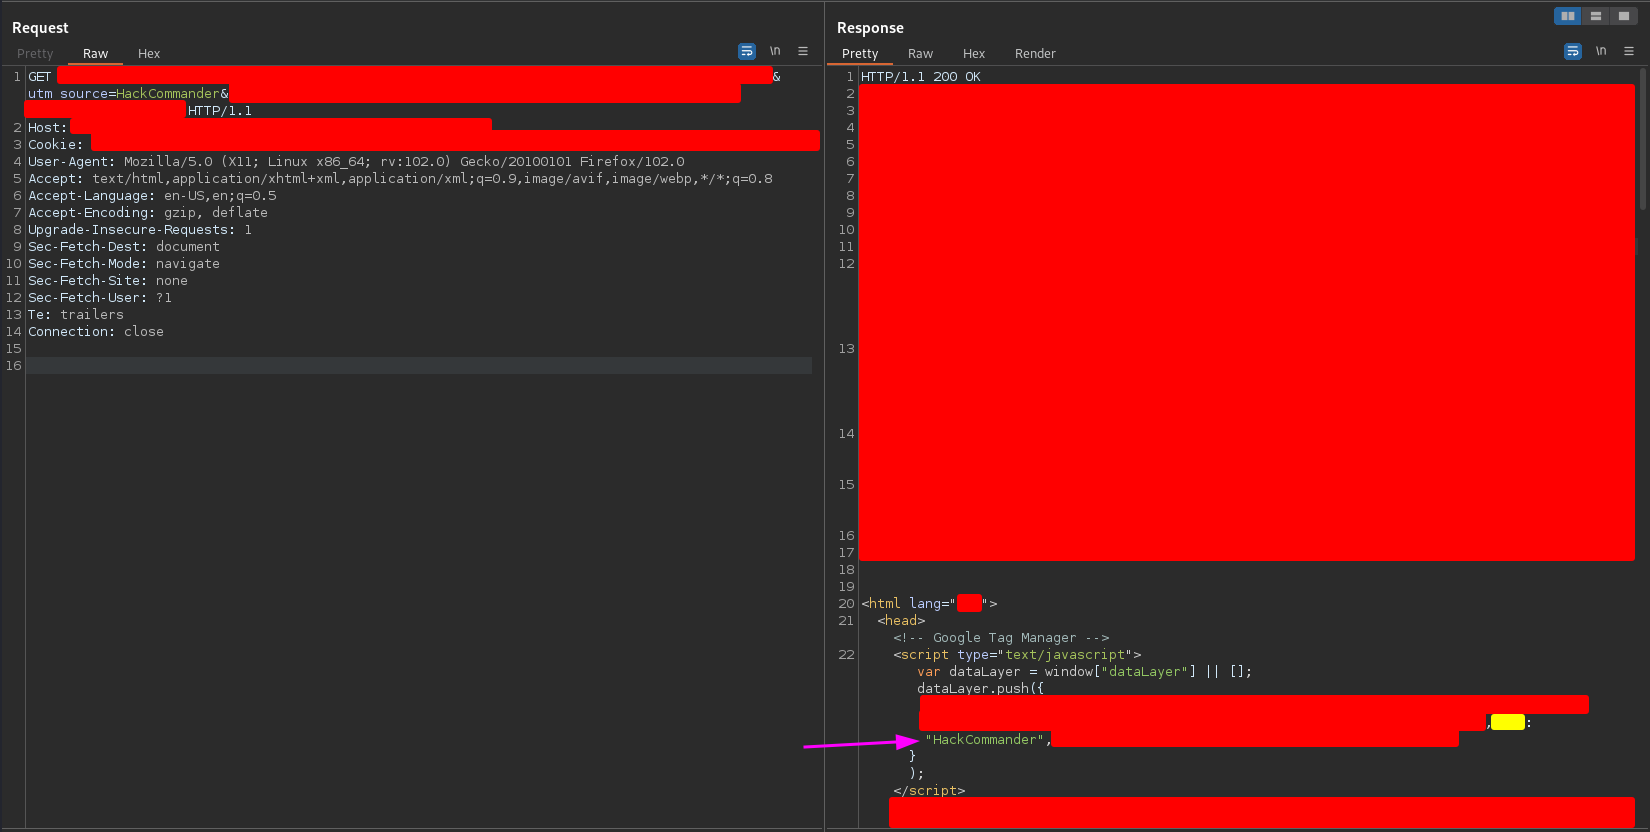Switch Request view to Hex tab

point(149,54)
